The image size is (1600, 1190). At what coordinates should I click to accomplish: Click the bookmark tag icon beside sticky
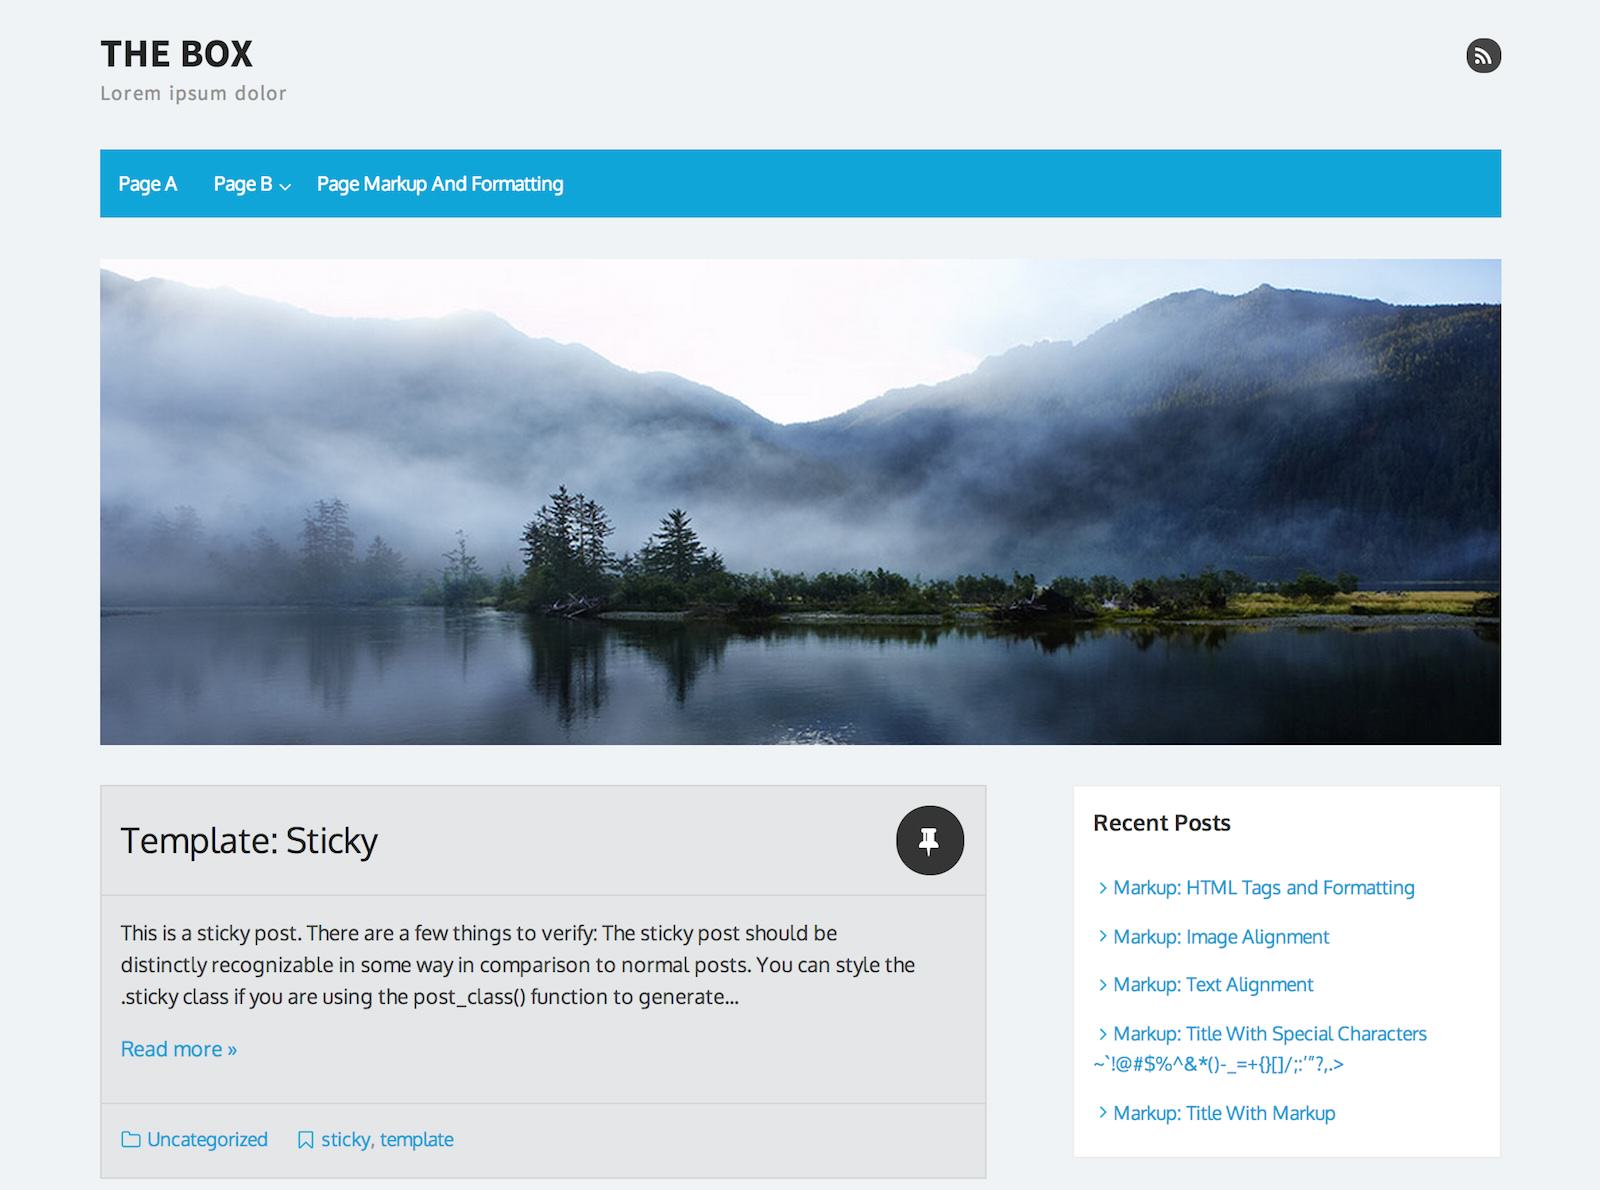pyautogui.click(x=306, y=1140)
